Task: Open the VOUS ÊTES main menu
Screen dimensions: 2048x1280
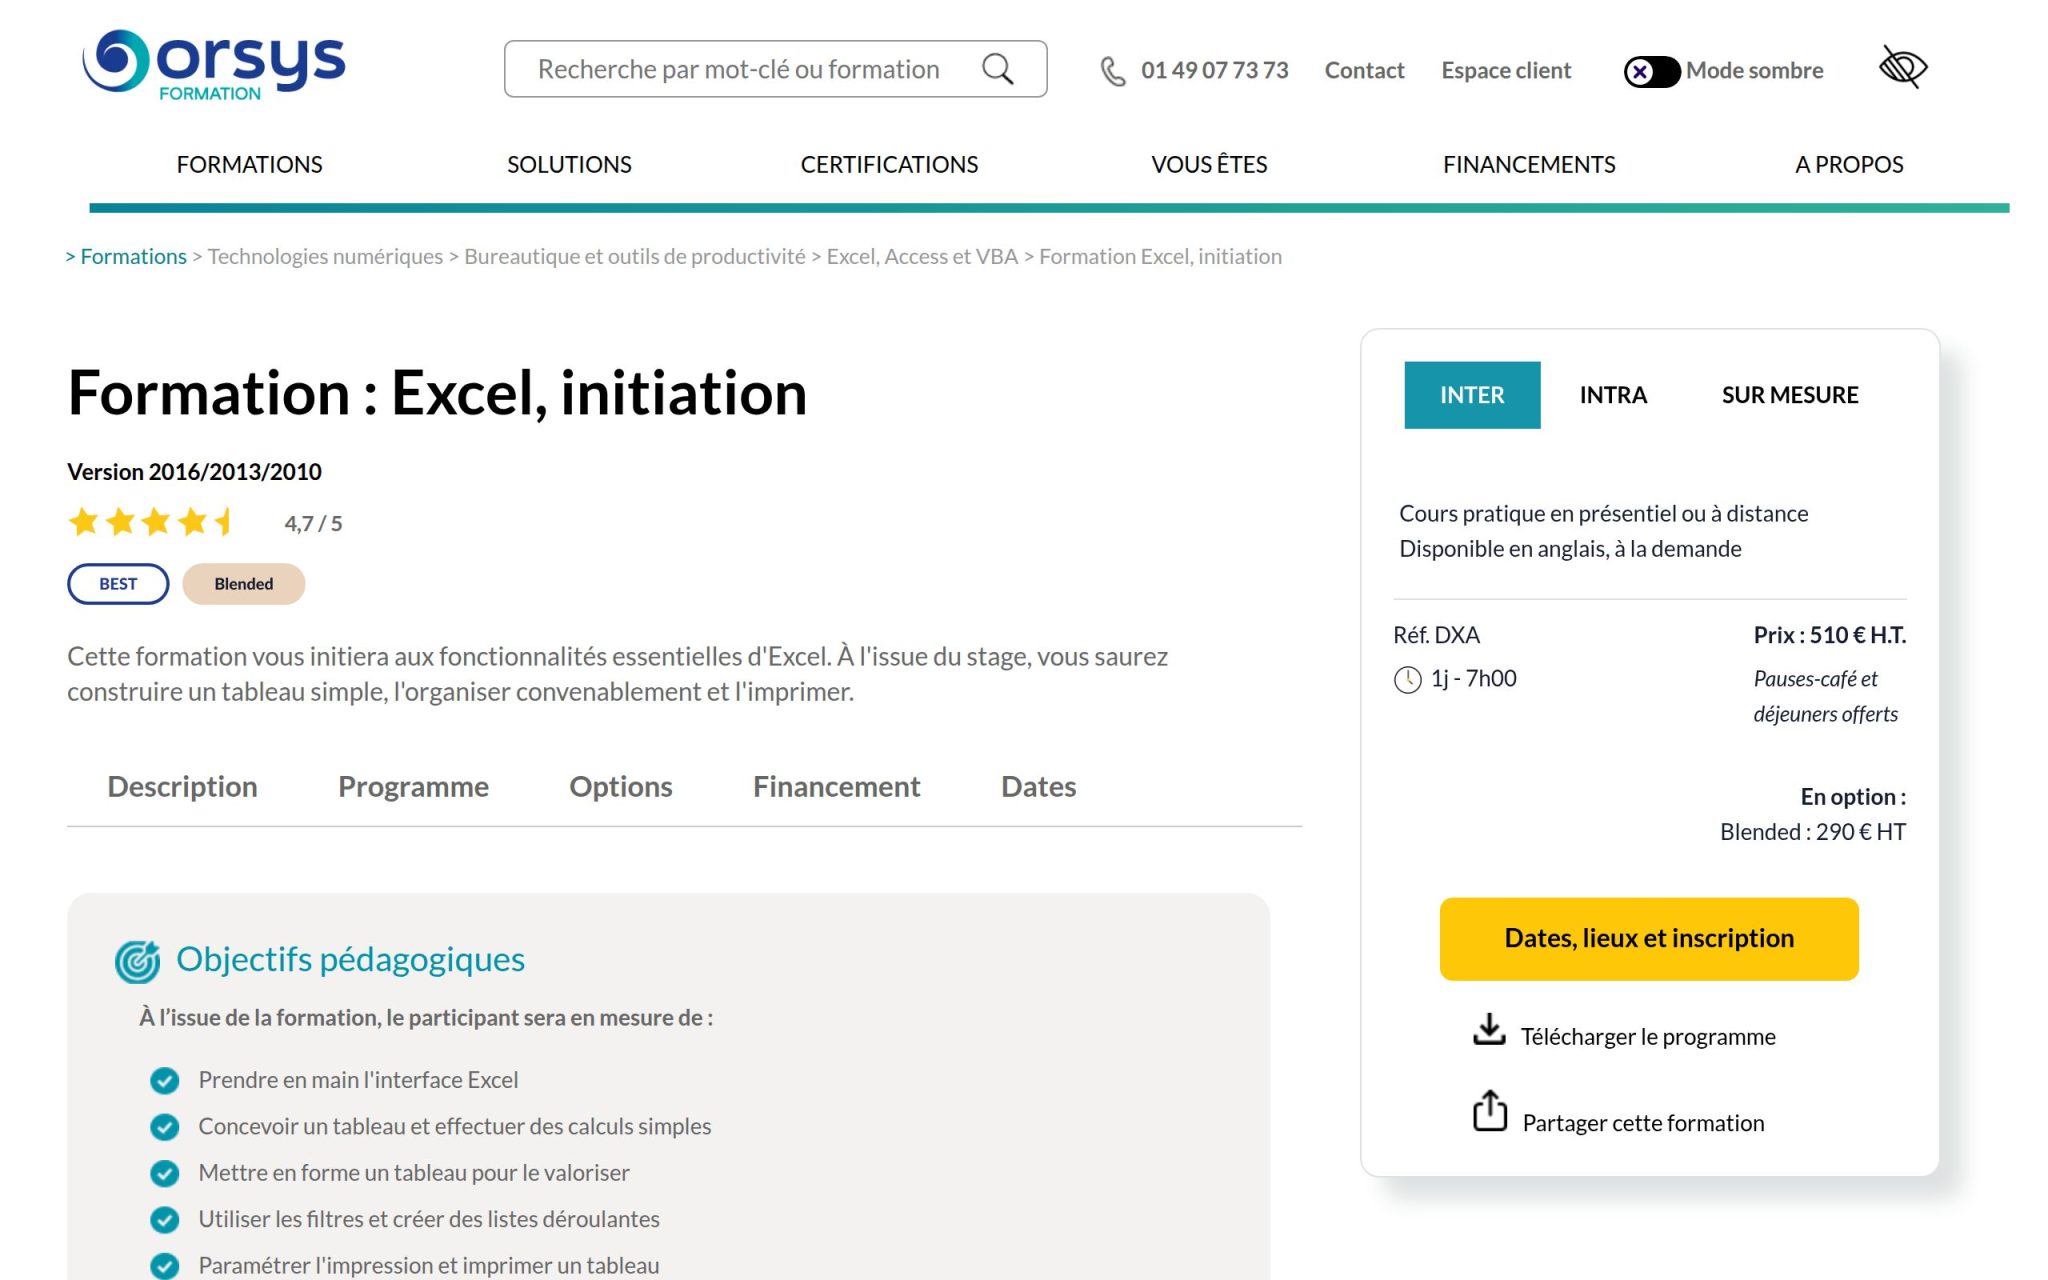Action: click(1209, 164)
